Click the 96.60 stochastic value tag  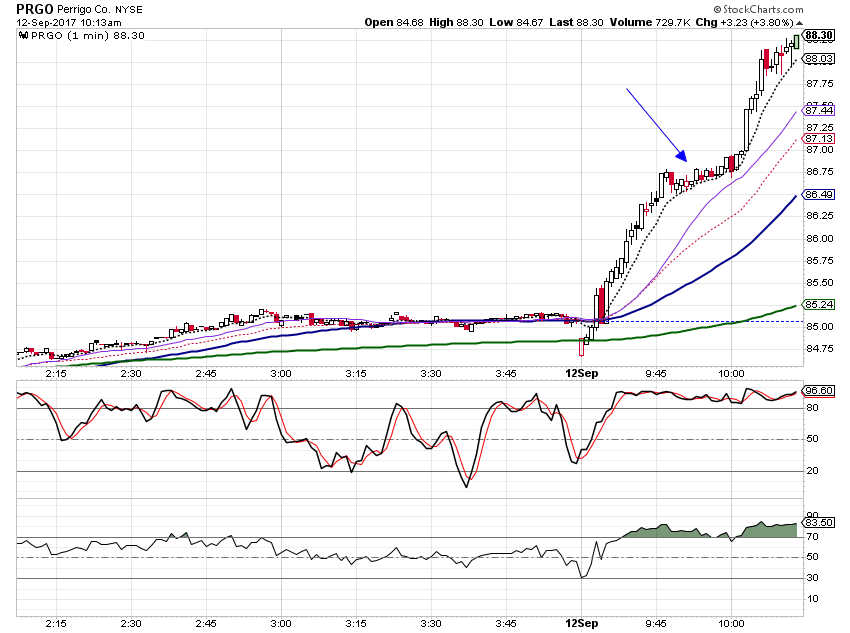coord(819,391)
